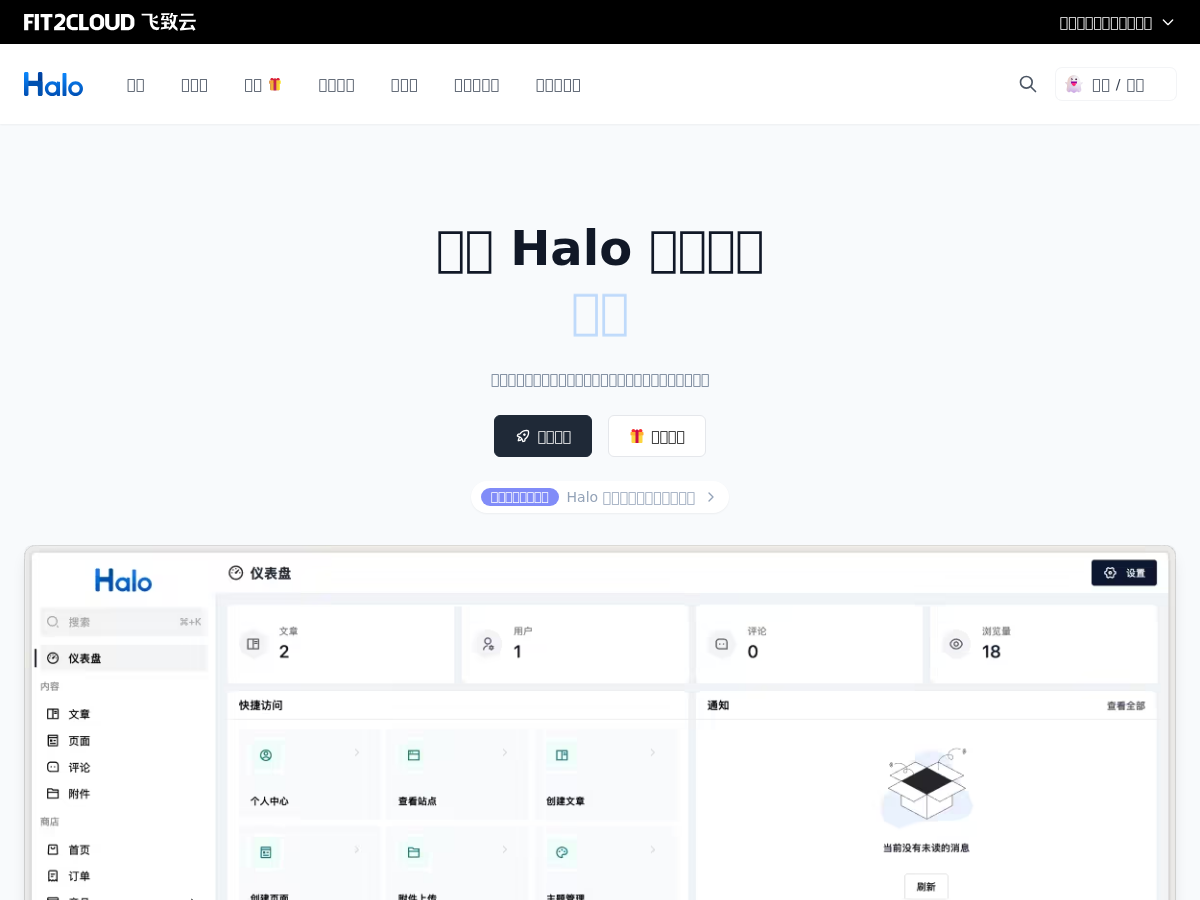Click the 搜索 field in the dashboard sidebar
The width and height of the screenshot is (1200, 900).
click(123, 622)
